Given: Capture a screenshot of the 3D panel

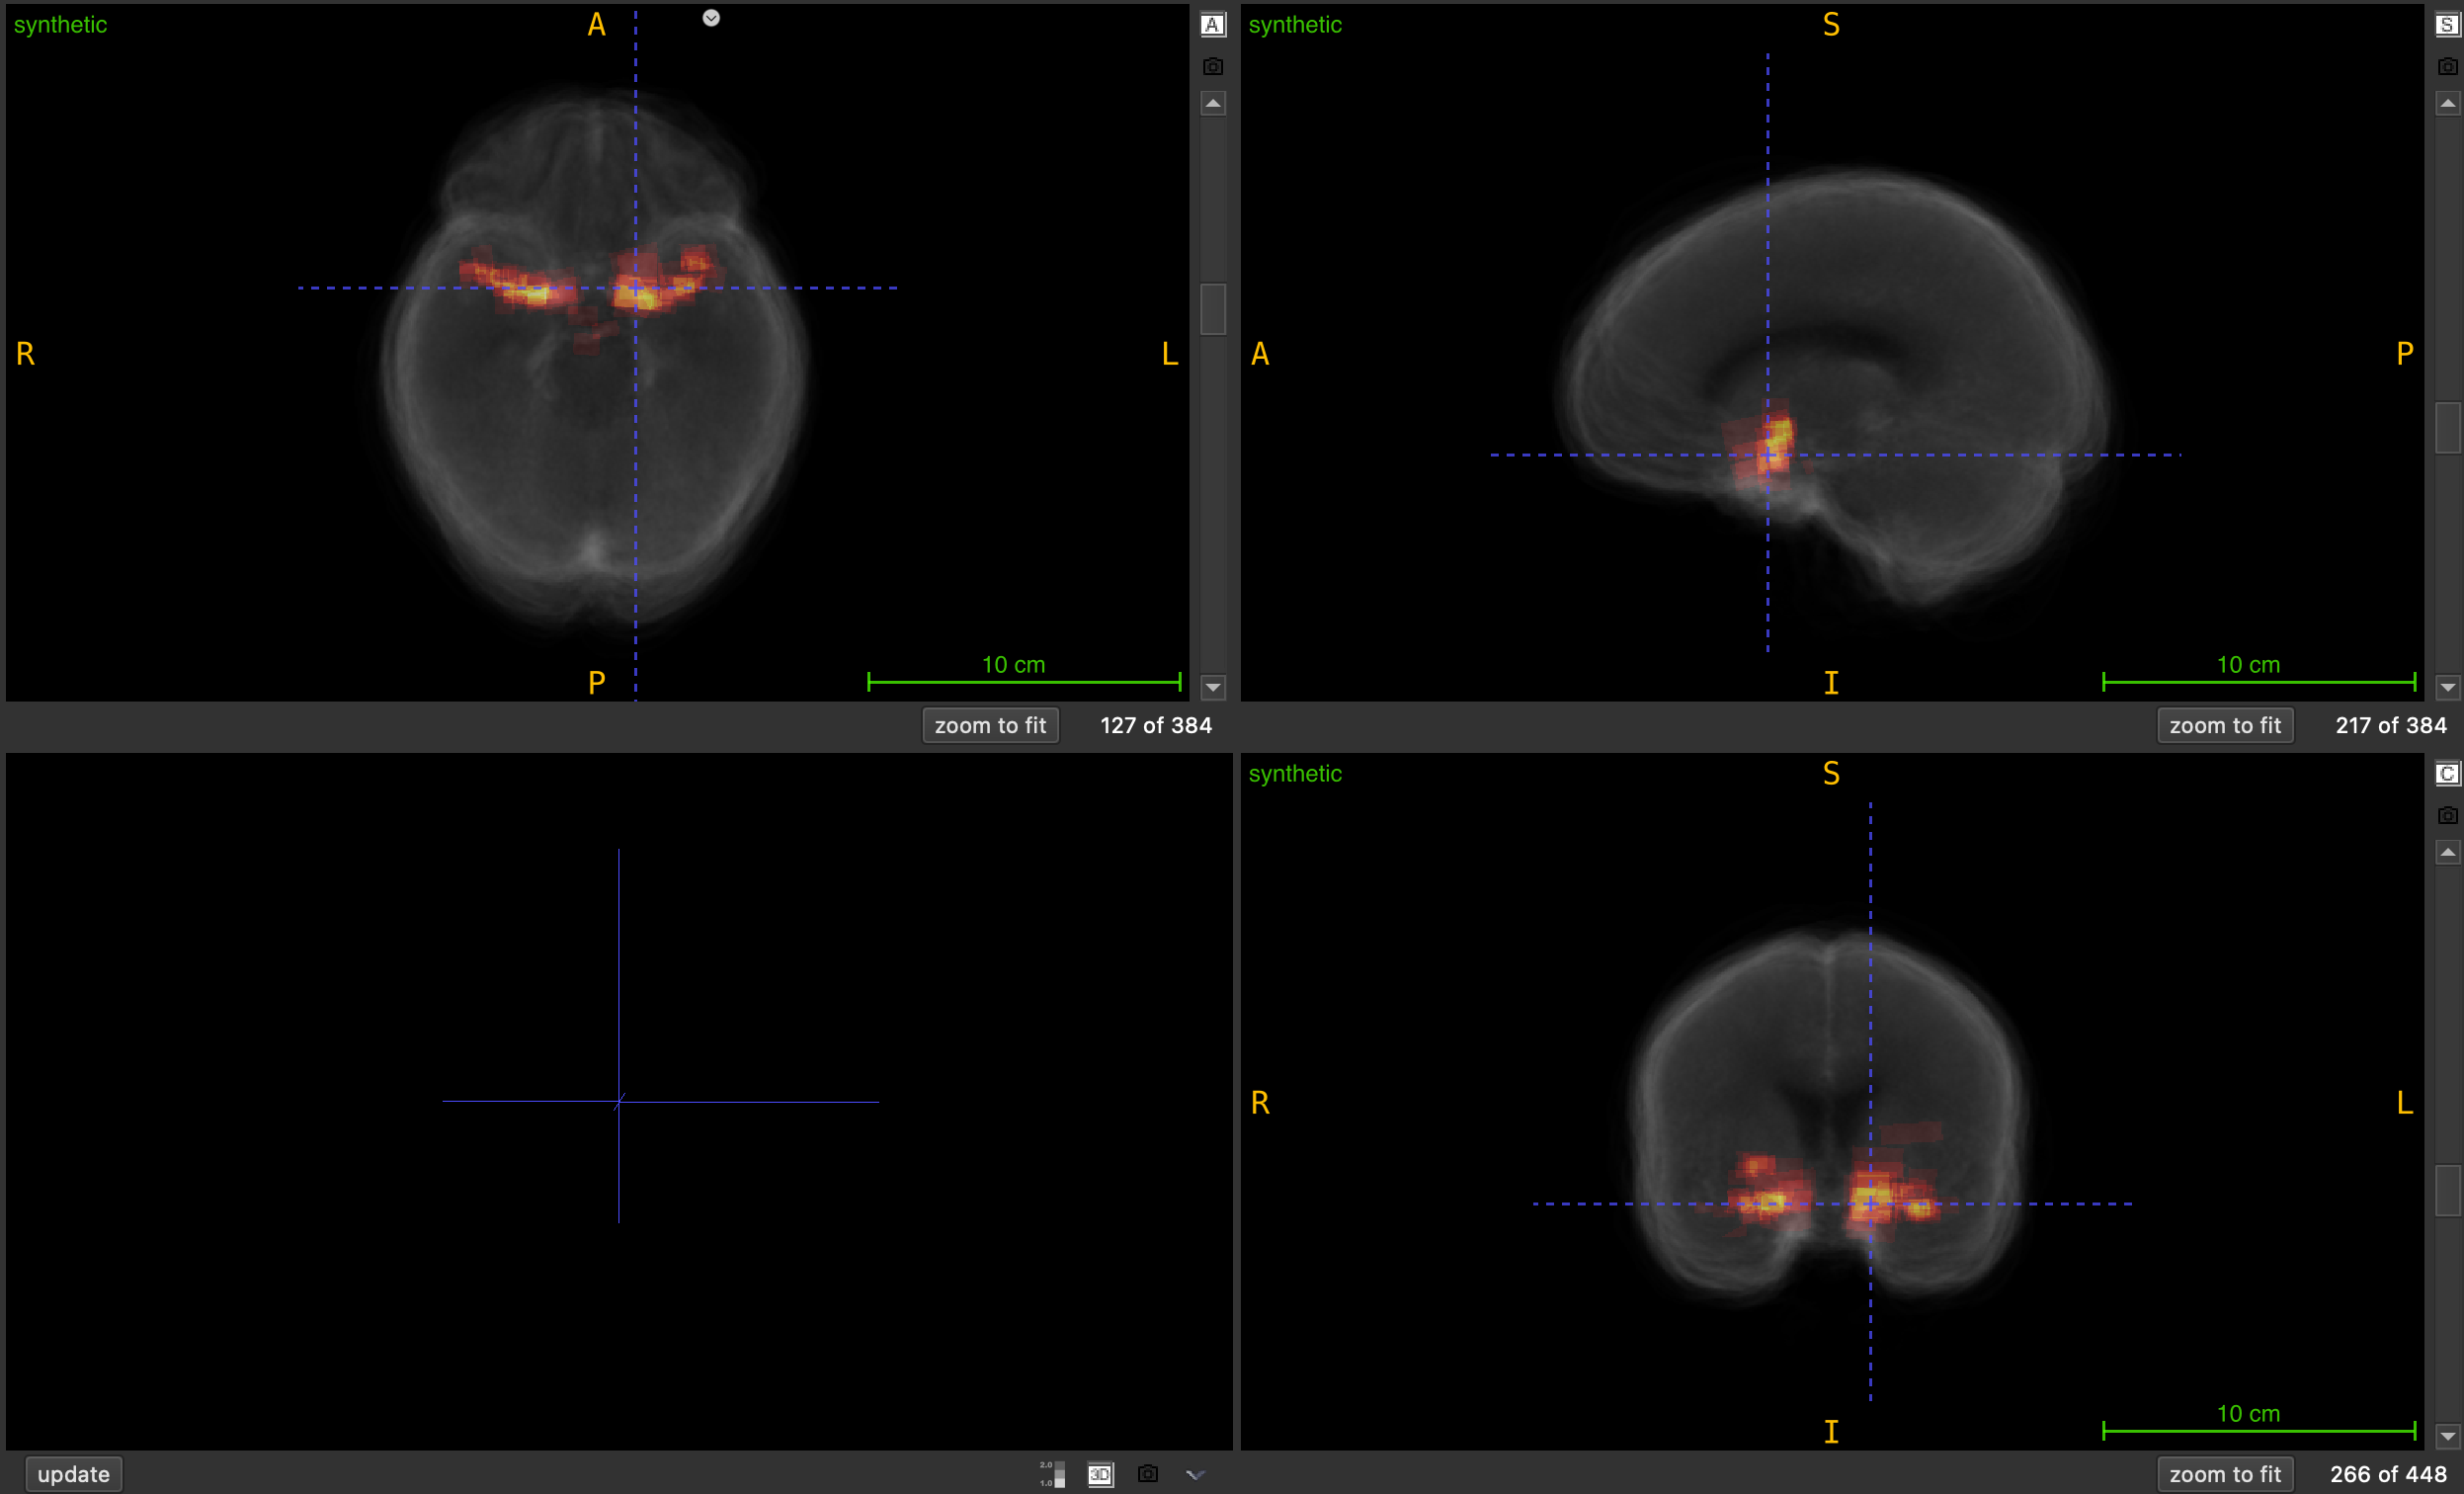Looking at the screenshot, I should 1147,1473.
